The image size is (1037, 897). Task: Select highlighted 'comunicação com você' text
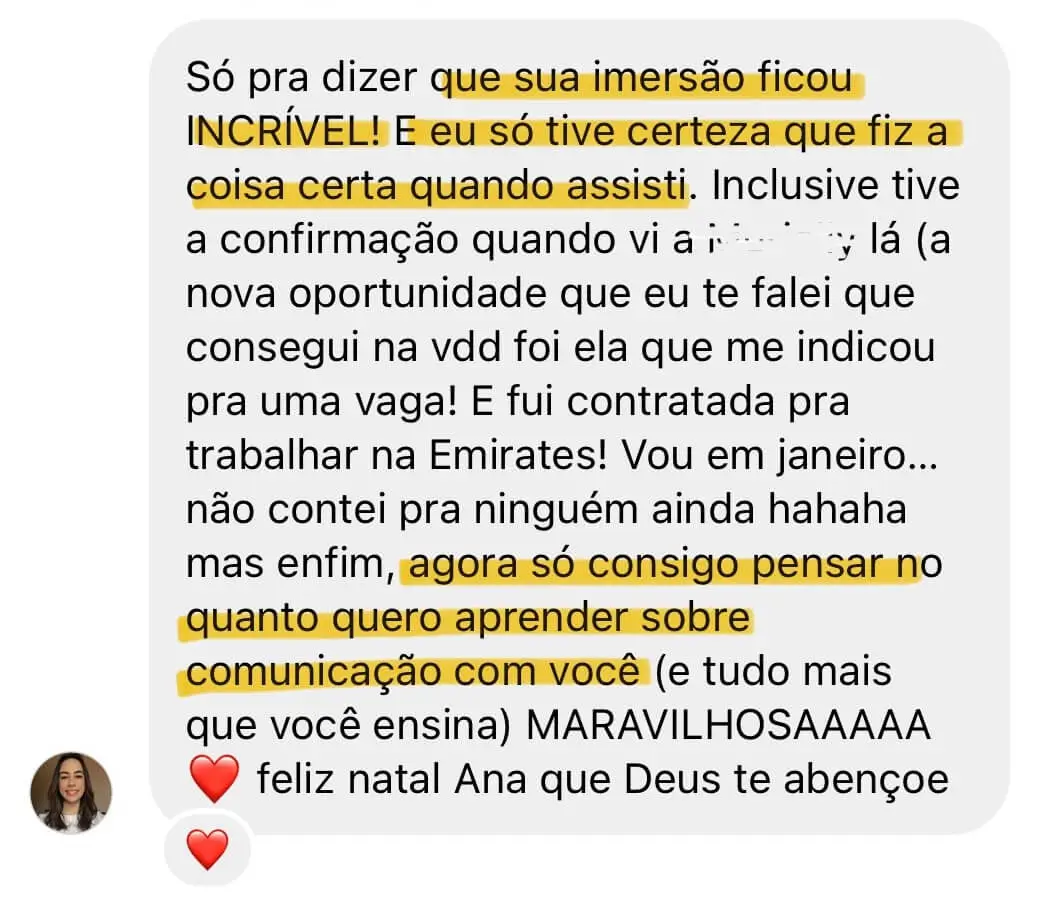click(x=413, y=671)
